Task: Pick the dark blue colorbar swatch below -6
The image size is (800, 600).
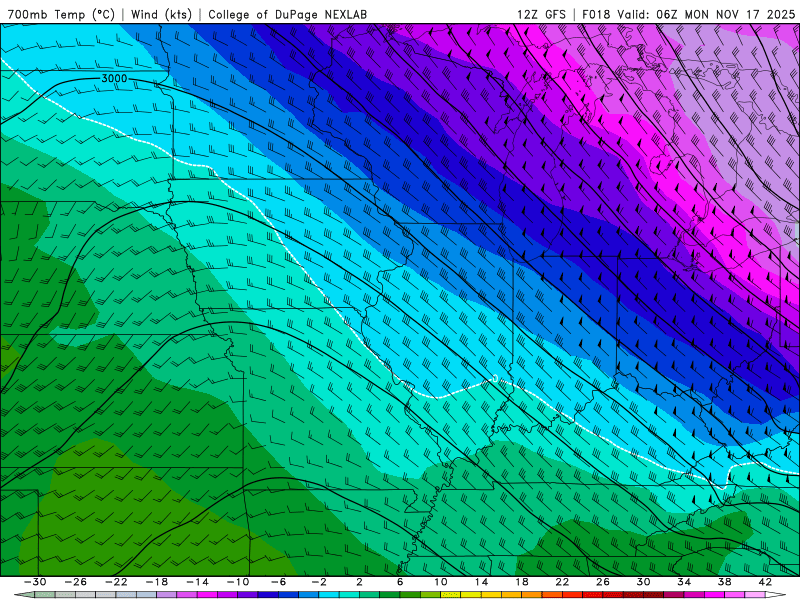Action: coord(268,594)
